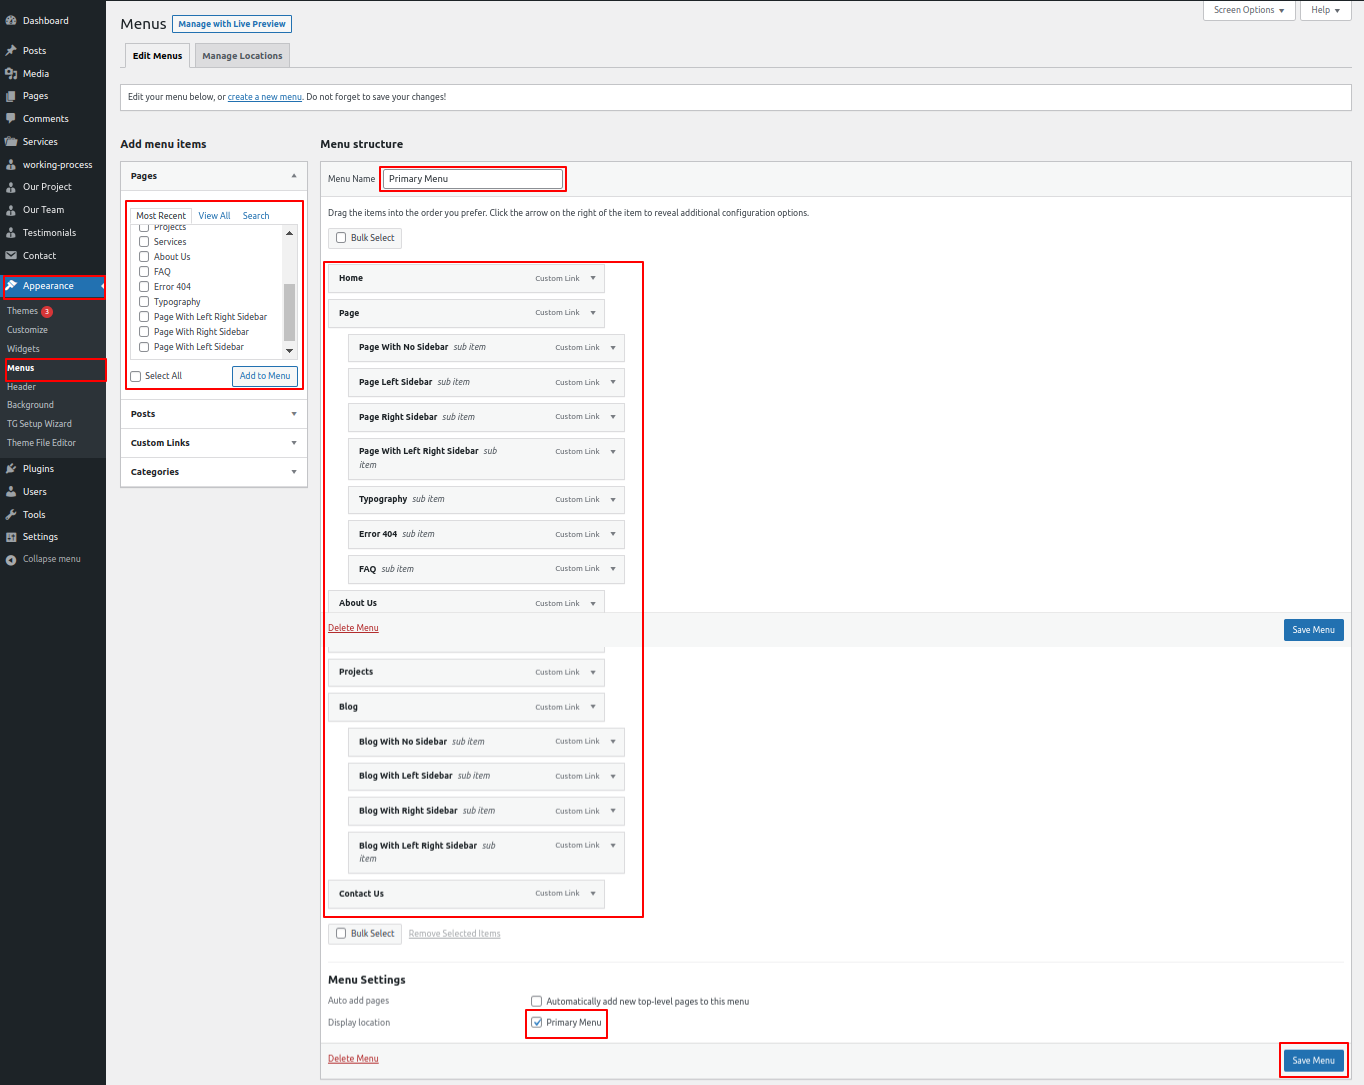Click the bottom Save Menu button
The width and height of the screenshot is (1364, 1085).
[1313, 1060]
